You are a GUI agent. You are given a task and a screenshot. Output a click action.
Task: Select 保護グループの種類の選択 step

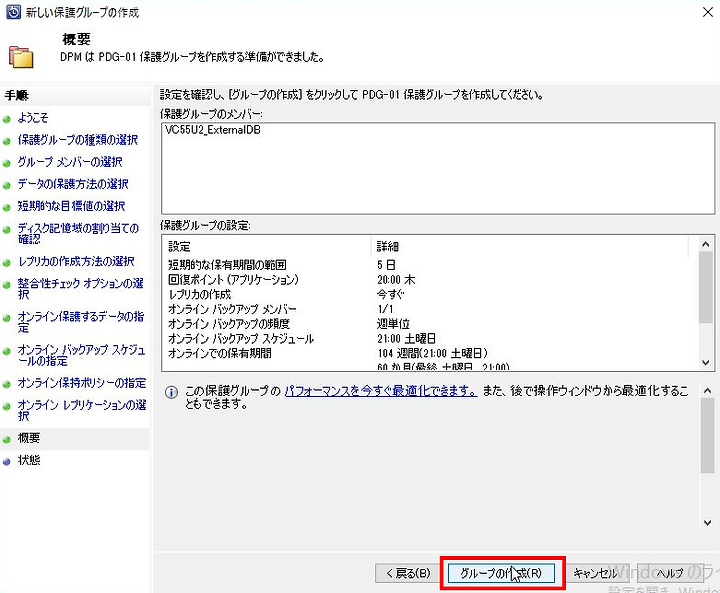(78, 140)
